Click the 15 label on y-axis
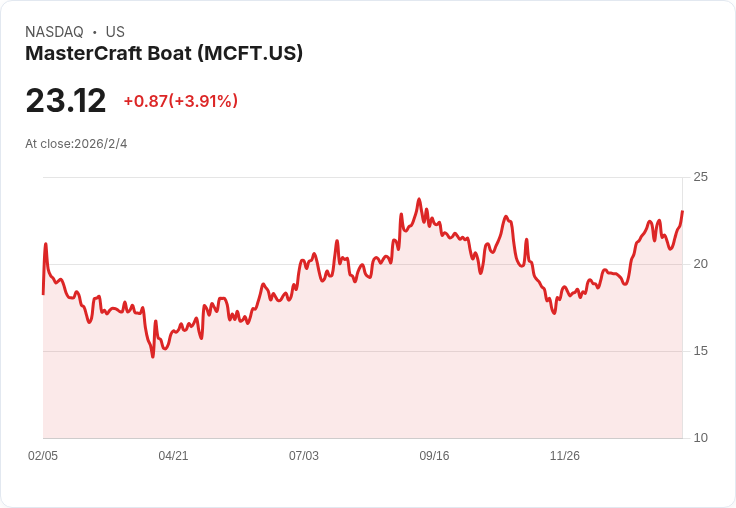 701,351
